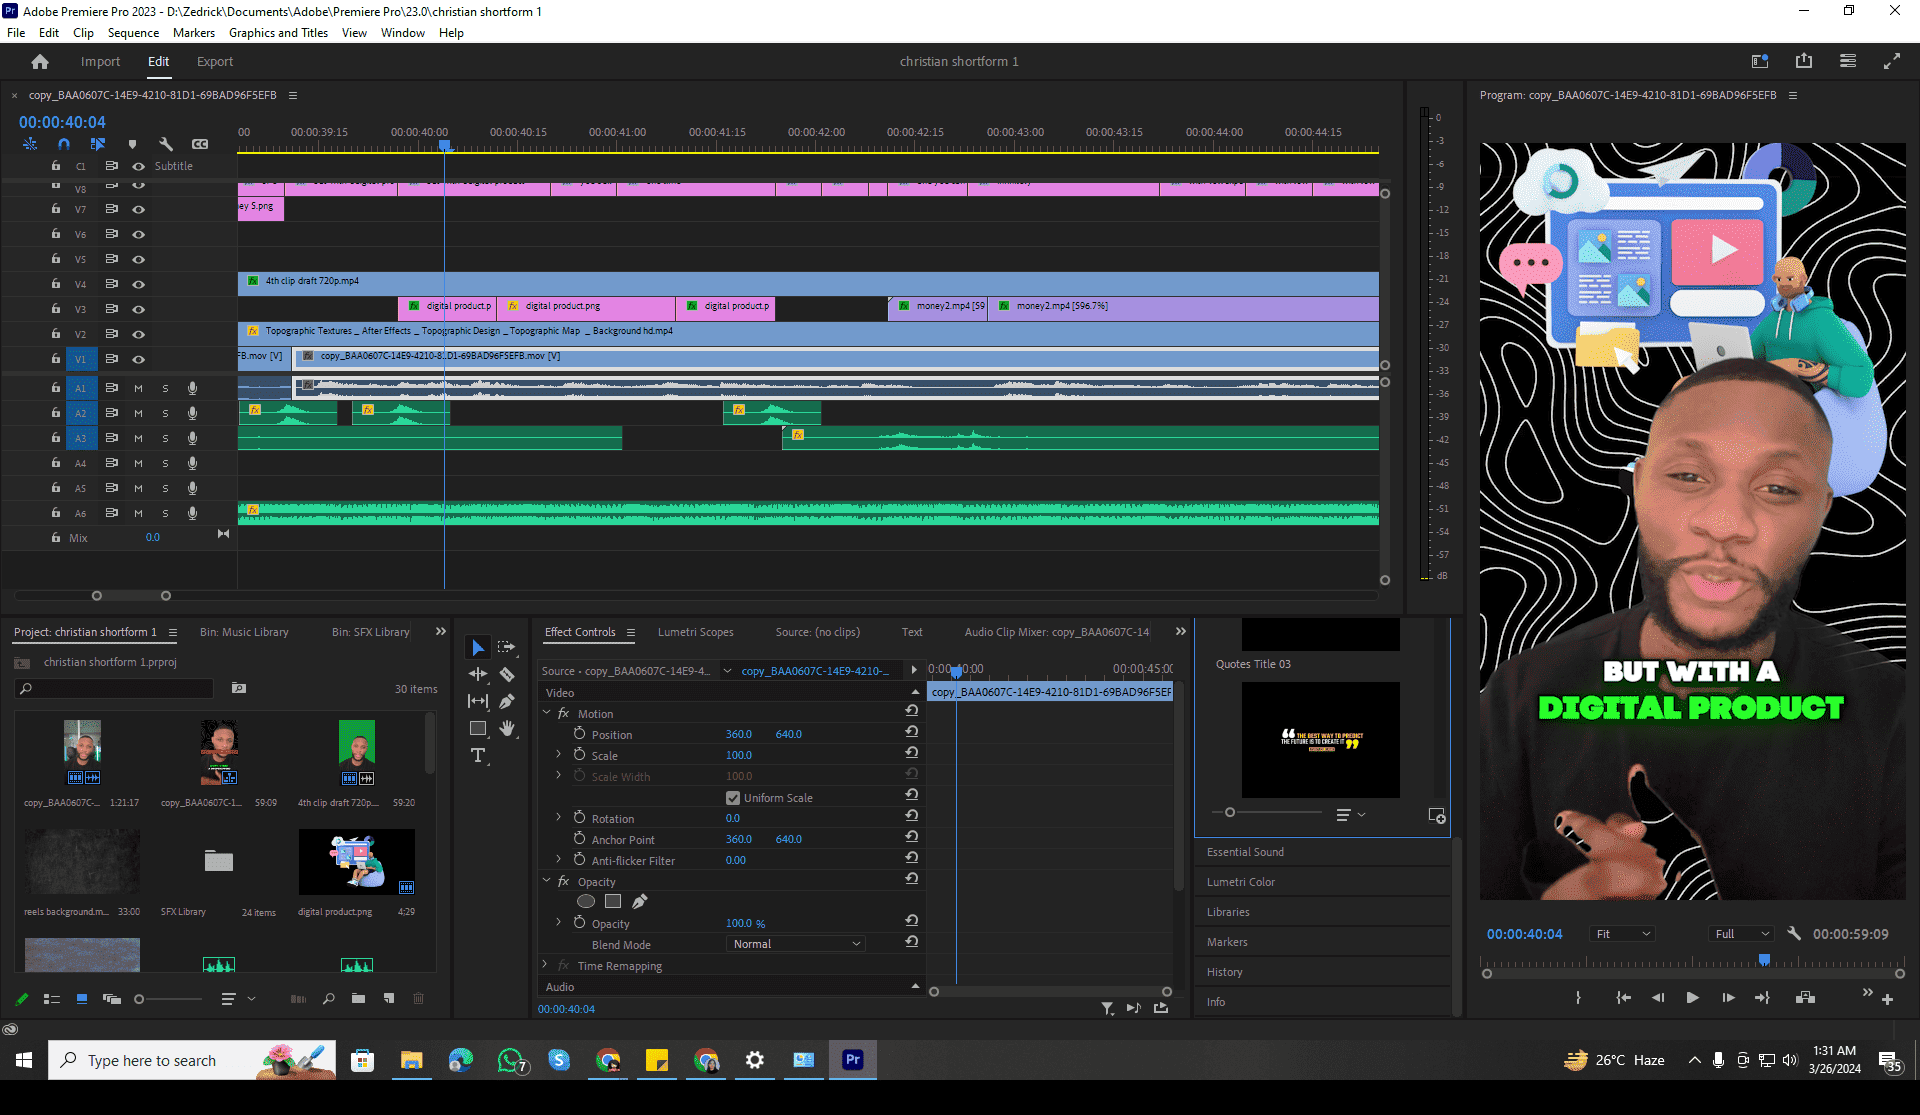Image resolution: width=1920 pixels, height=1115 pixels.
Task: Open the Fit zoom level dropdown
Action: [1622, 934]
